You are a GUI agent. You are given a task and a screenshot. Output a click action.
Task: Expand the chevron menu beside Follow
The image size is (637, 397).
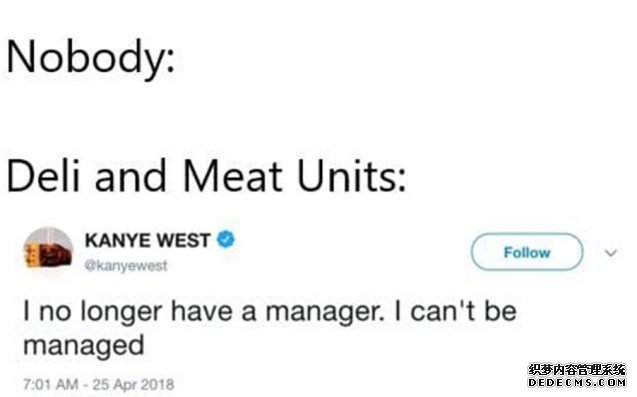click(x=611, y=253)
